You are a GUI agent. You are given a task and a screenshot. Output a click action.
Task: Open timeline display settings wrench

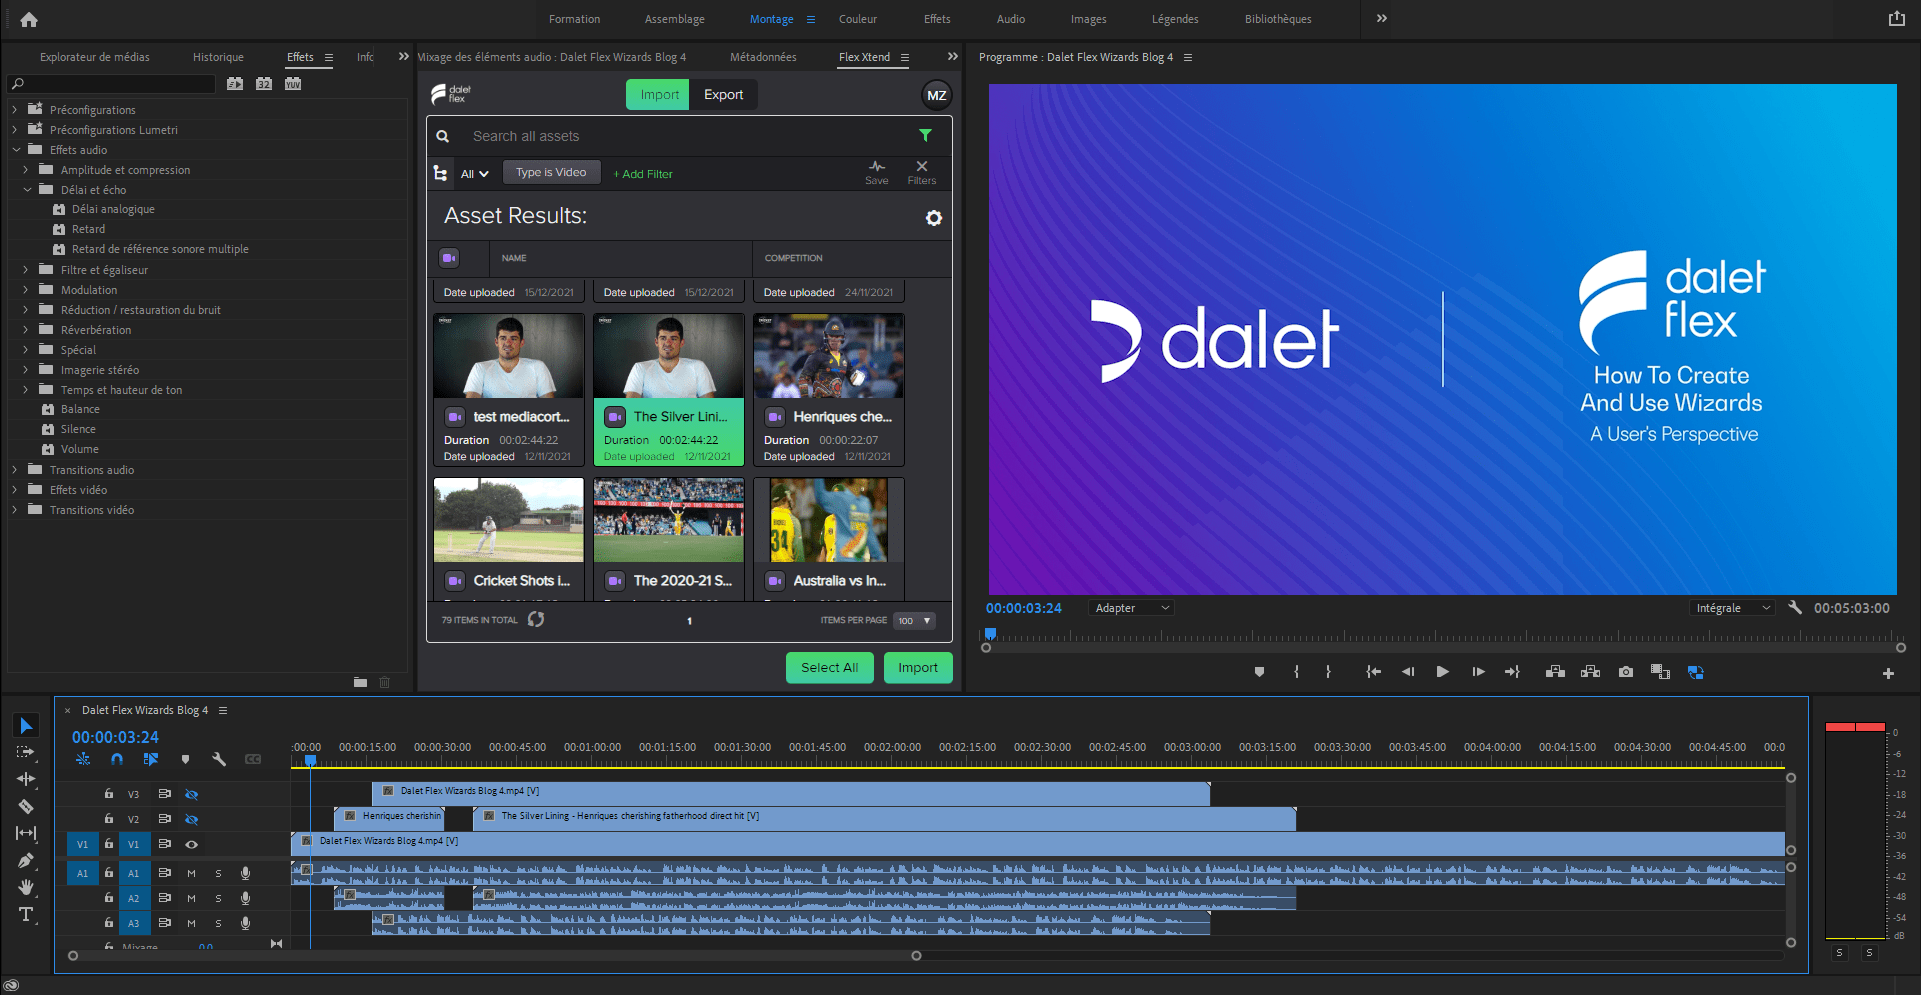coord(219,760)
